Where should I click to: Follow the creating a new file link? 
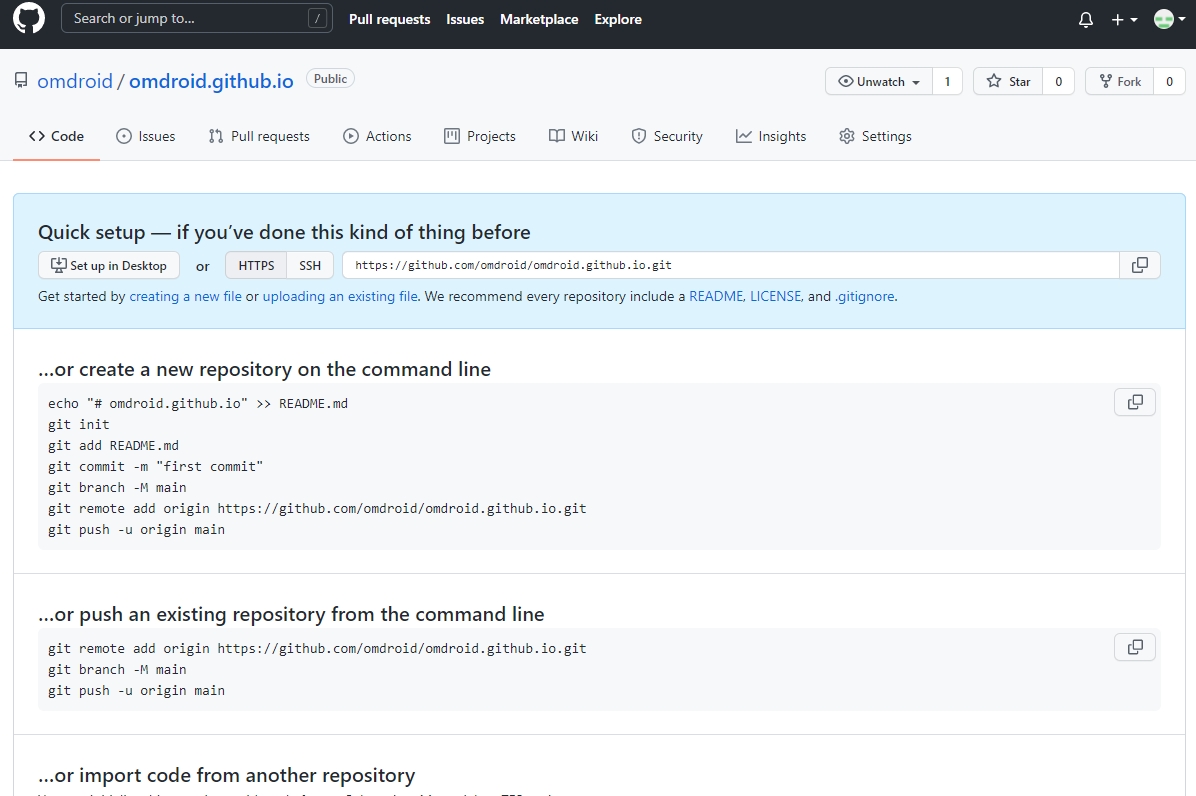(x=185, y=297)
